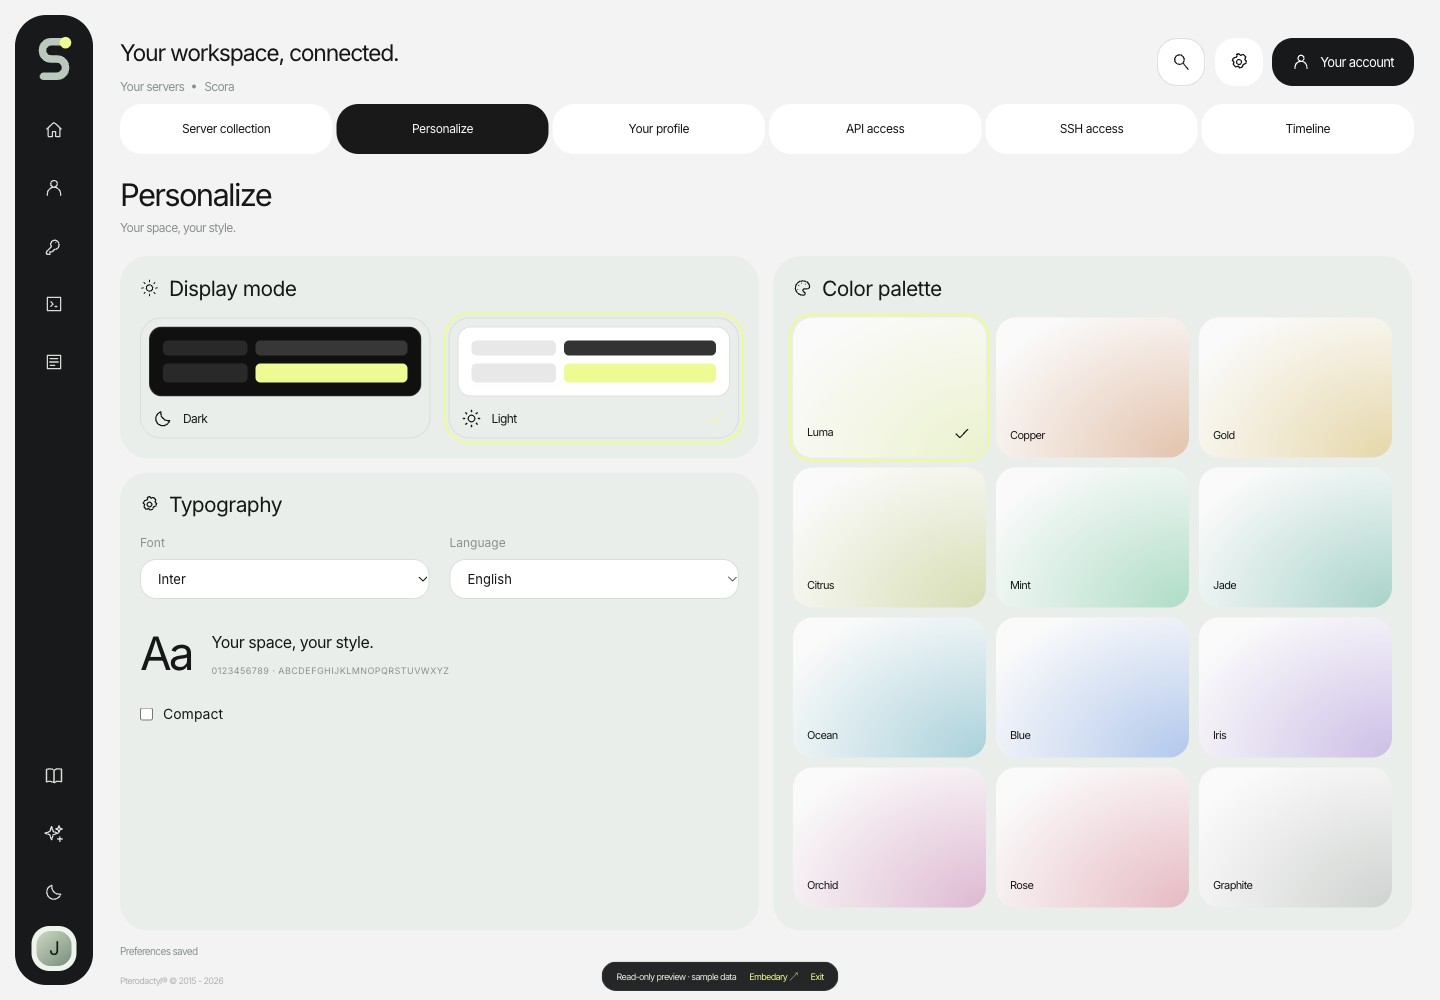Switch to the Server collection tab
The height and width of the screenshot is (1000, 1440).
(226, 129)
